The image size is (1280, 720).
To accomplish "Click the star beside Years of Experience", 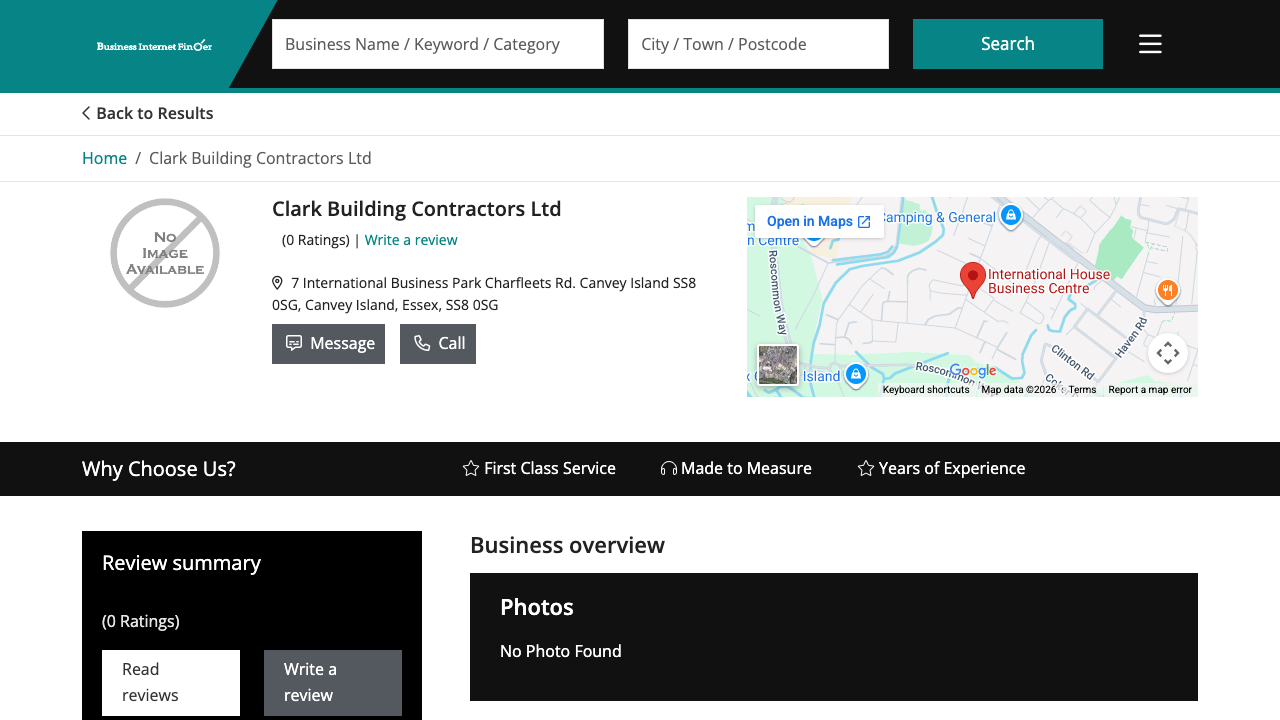I will (x=864, y=468).
